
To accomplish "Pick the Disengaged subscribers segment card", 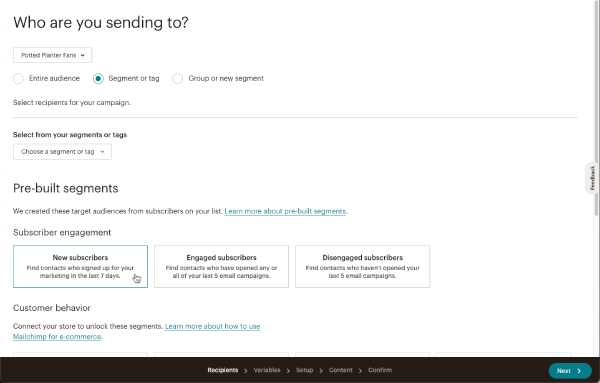I will (x=362, y=266).
